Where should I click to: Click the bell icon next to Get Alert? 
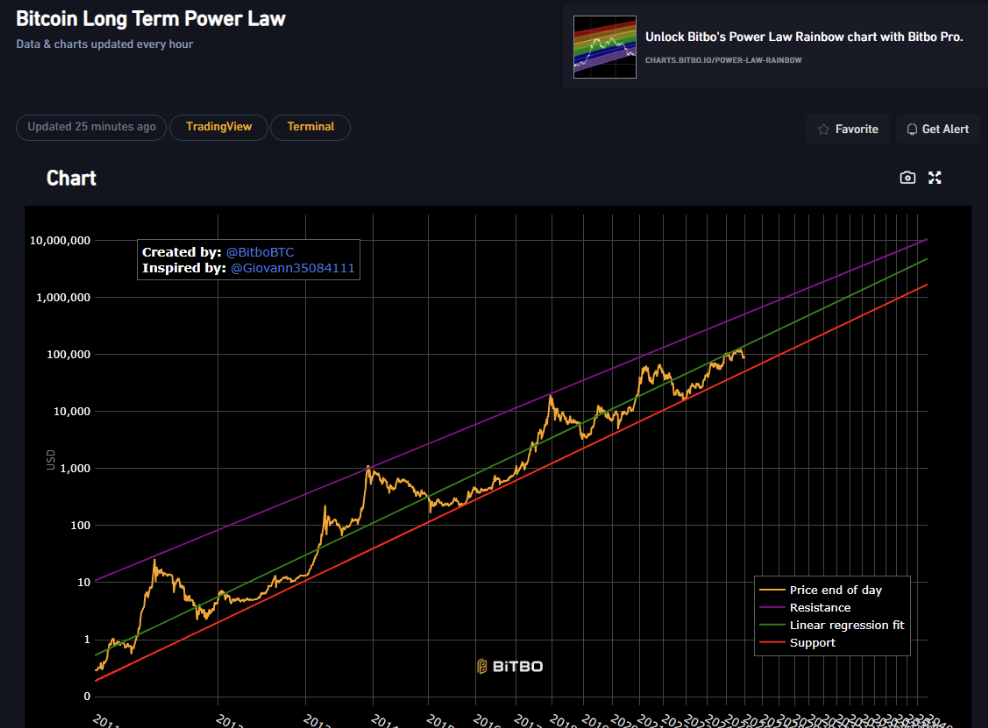coord(912,129)
